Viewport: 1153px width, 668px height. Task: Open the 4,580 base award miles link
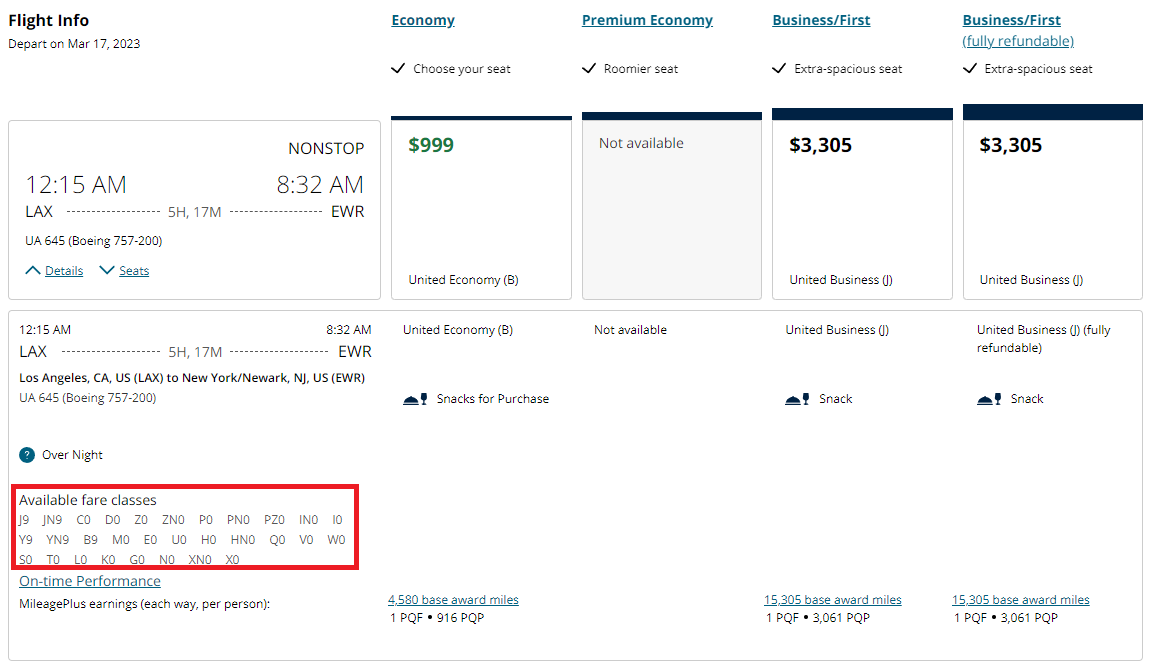tap(453, 599)
